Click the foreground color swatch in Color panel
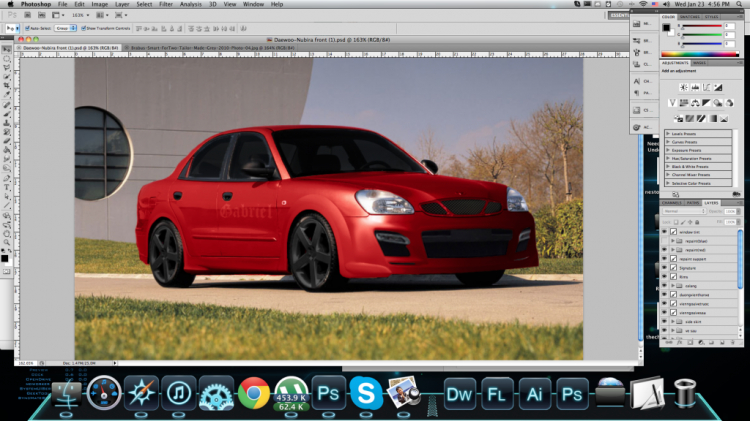 tap(665, 27)
